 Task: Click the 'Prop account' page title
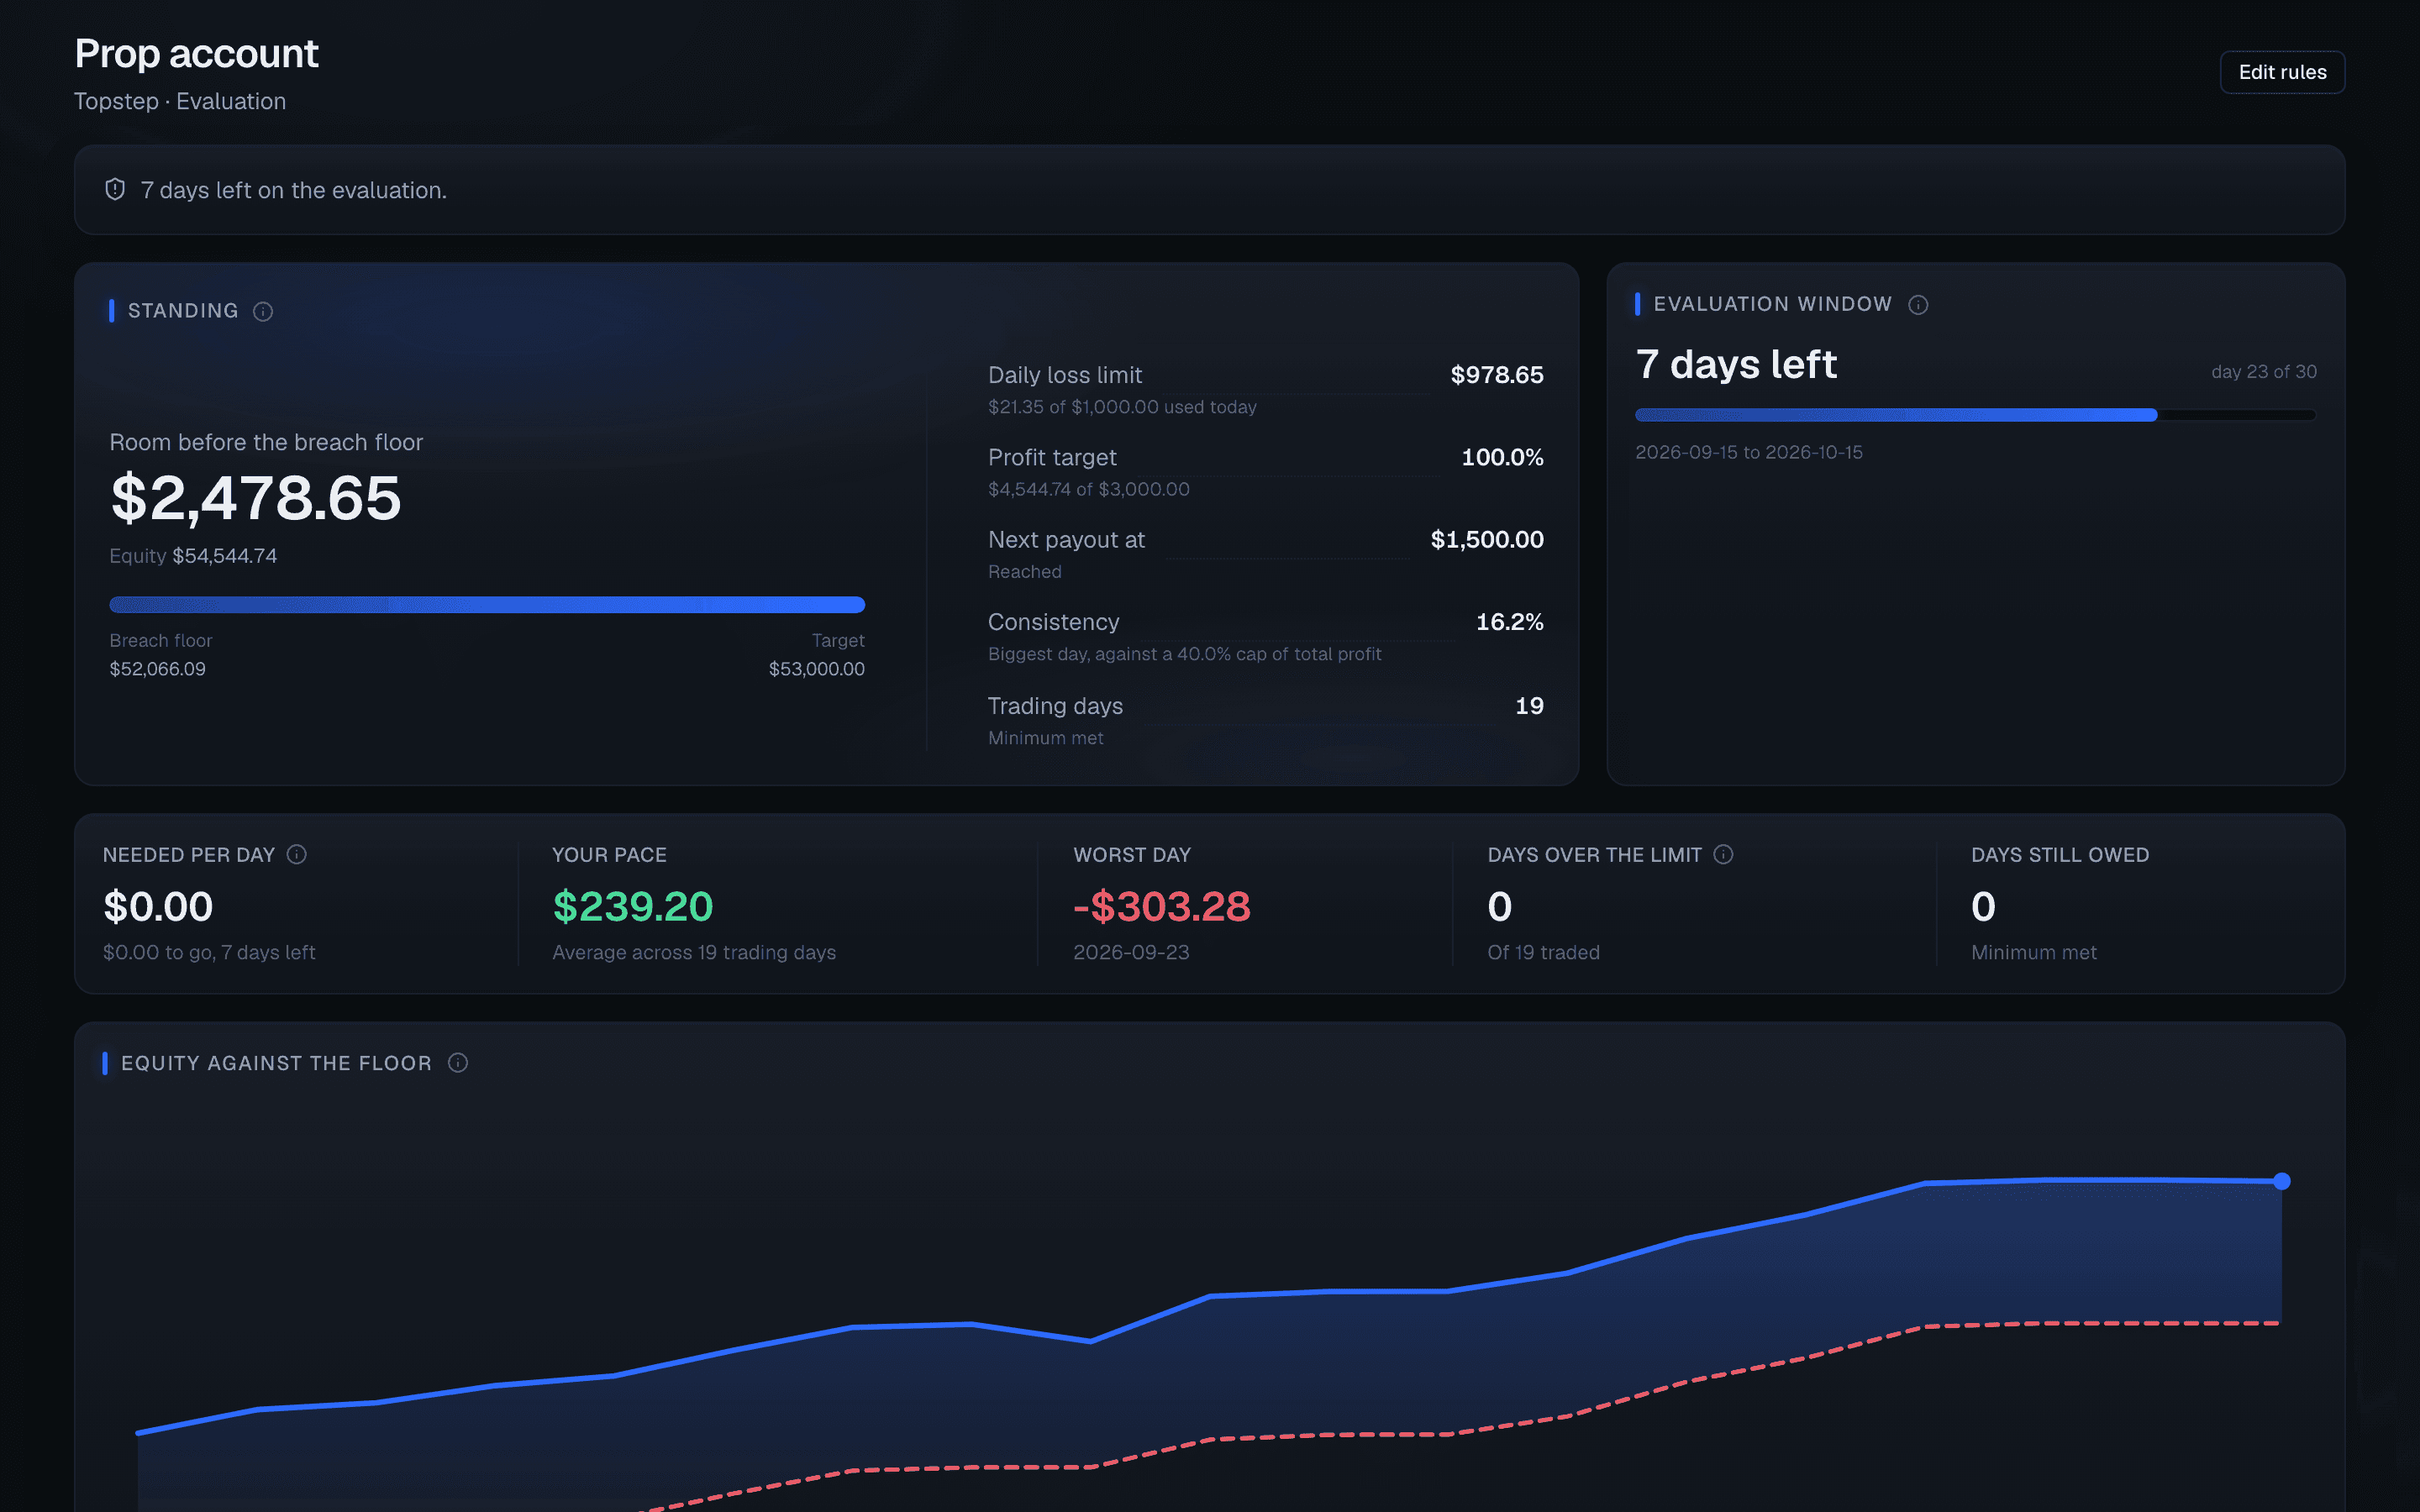tap(196, 54)
